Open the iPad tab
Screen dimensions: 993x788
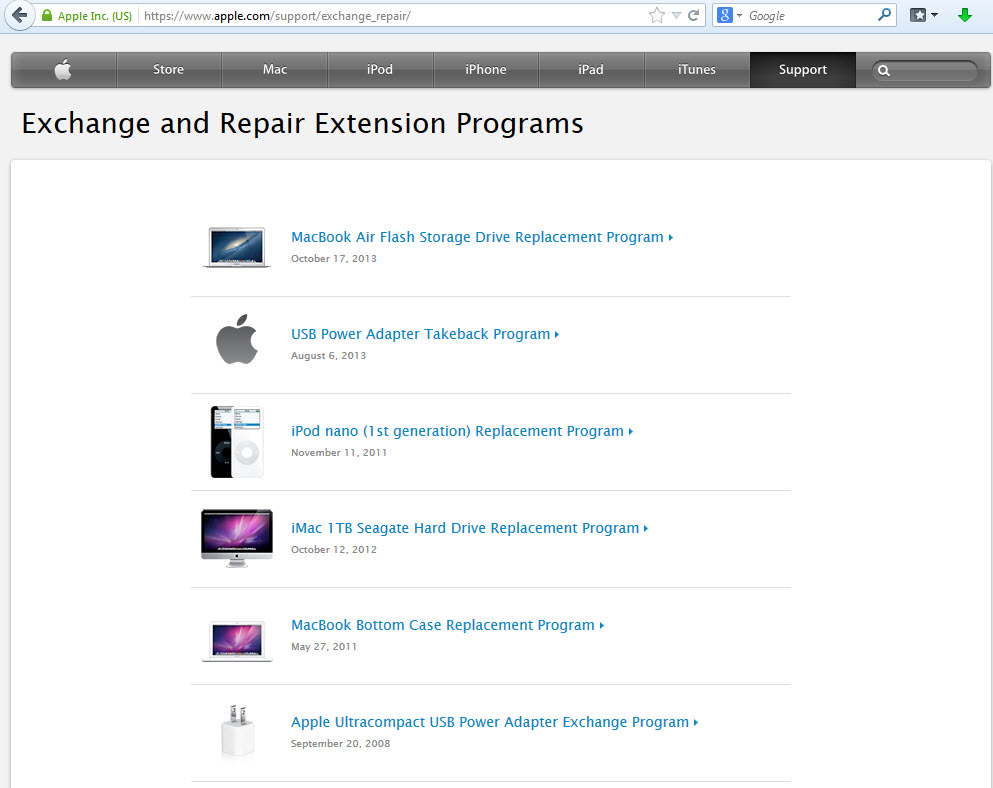(x=591, y=70)
